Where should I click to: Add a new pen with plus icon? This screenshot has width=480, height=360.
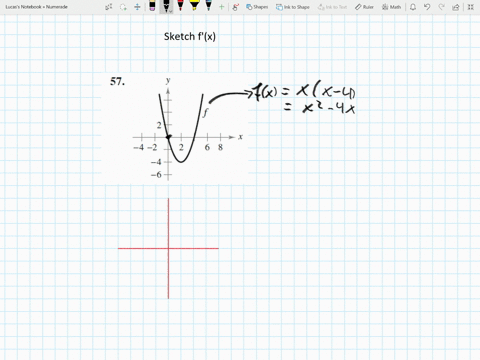pos(221,7)
